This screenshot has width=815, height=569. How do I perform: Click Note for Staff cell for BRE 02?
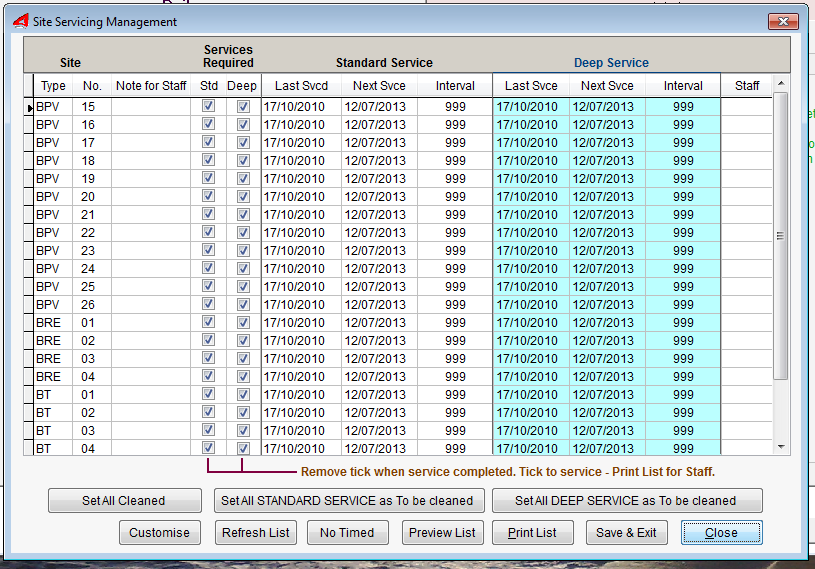pos(151,340)
